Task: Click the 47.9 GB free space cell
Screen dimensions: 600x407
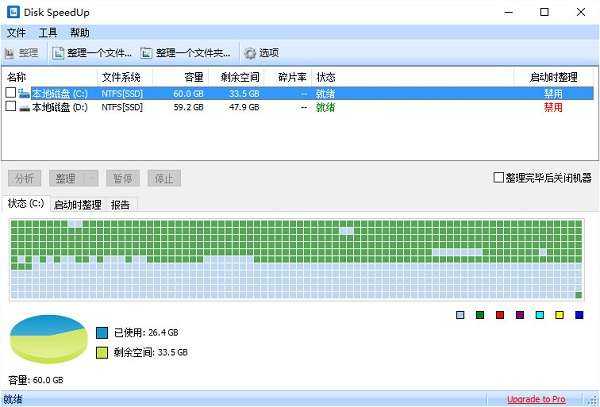Action: click(244, 107)
